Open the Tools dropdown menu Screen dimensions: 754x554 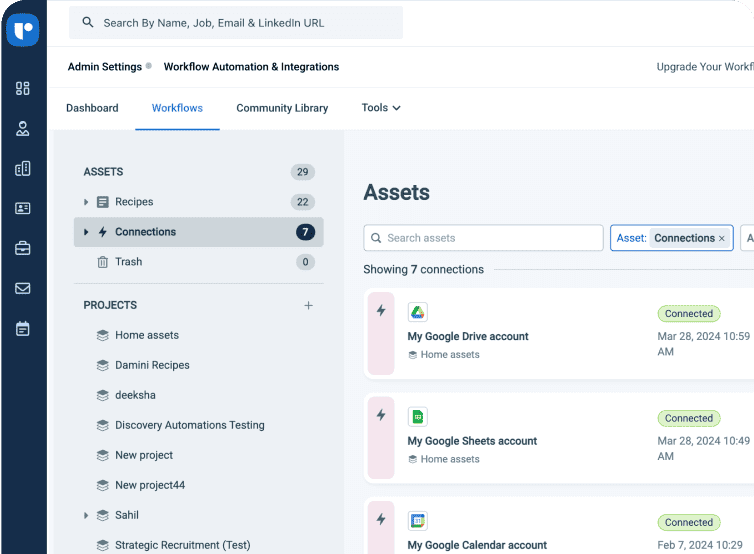click(380, 108)
